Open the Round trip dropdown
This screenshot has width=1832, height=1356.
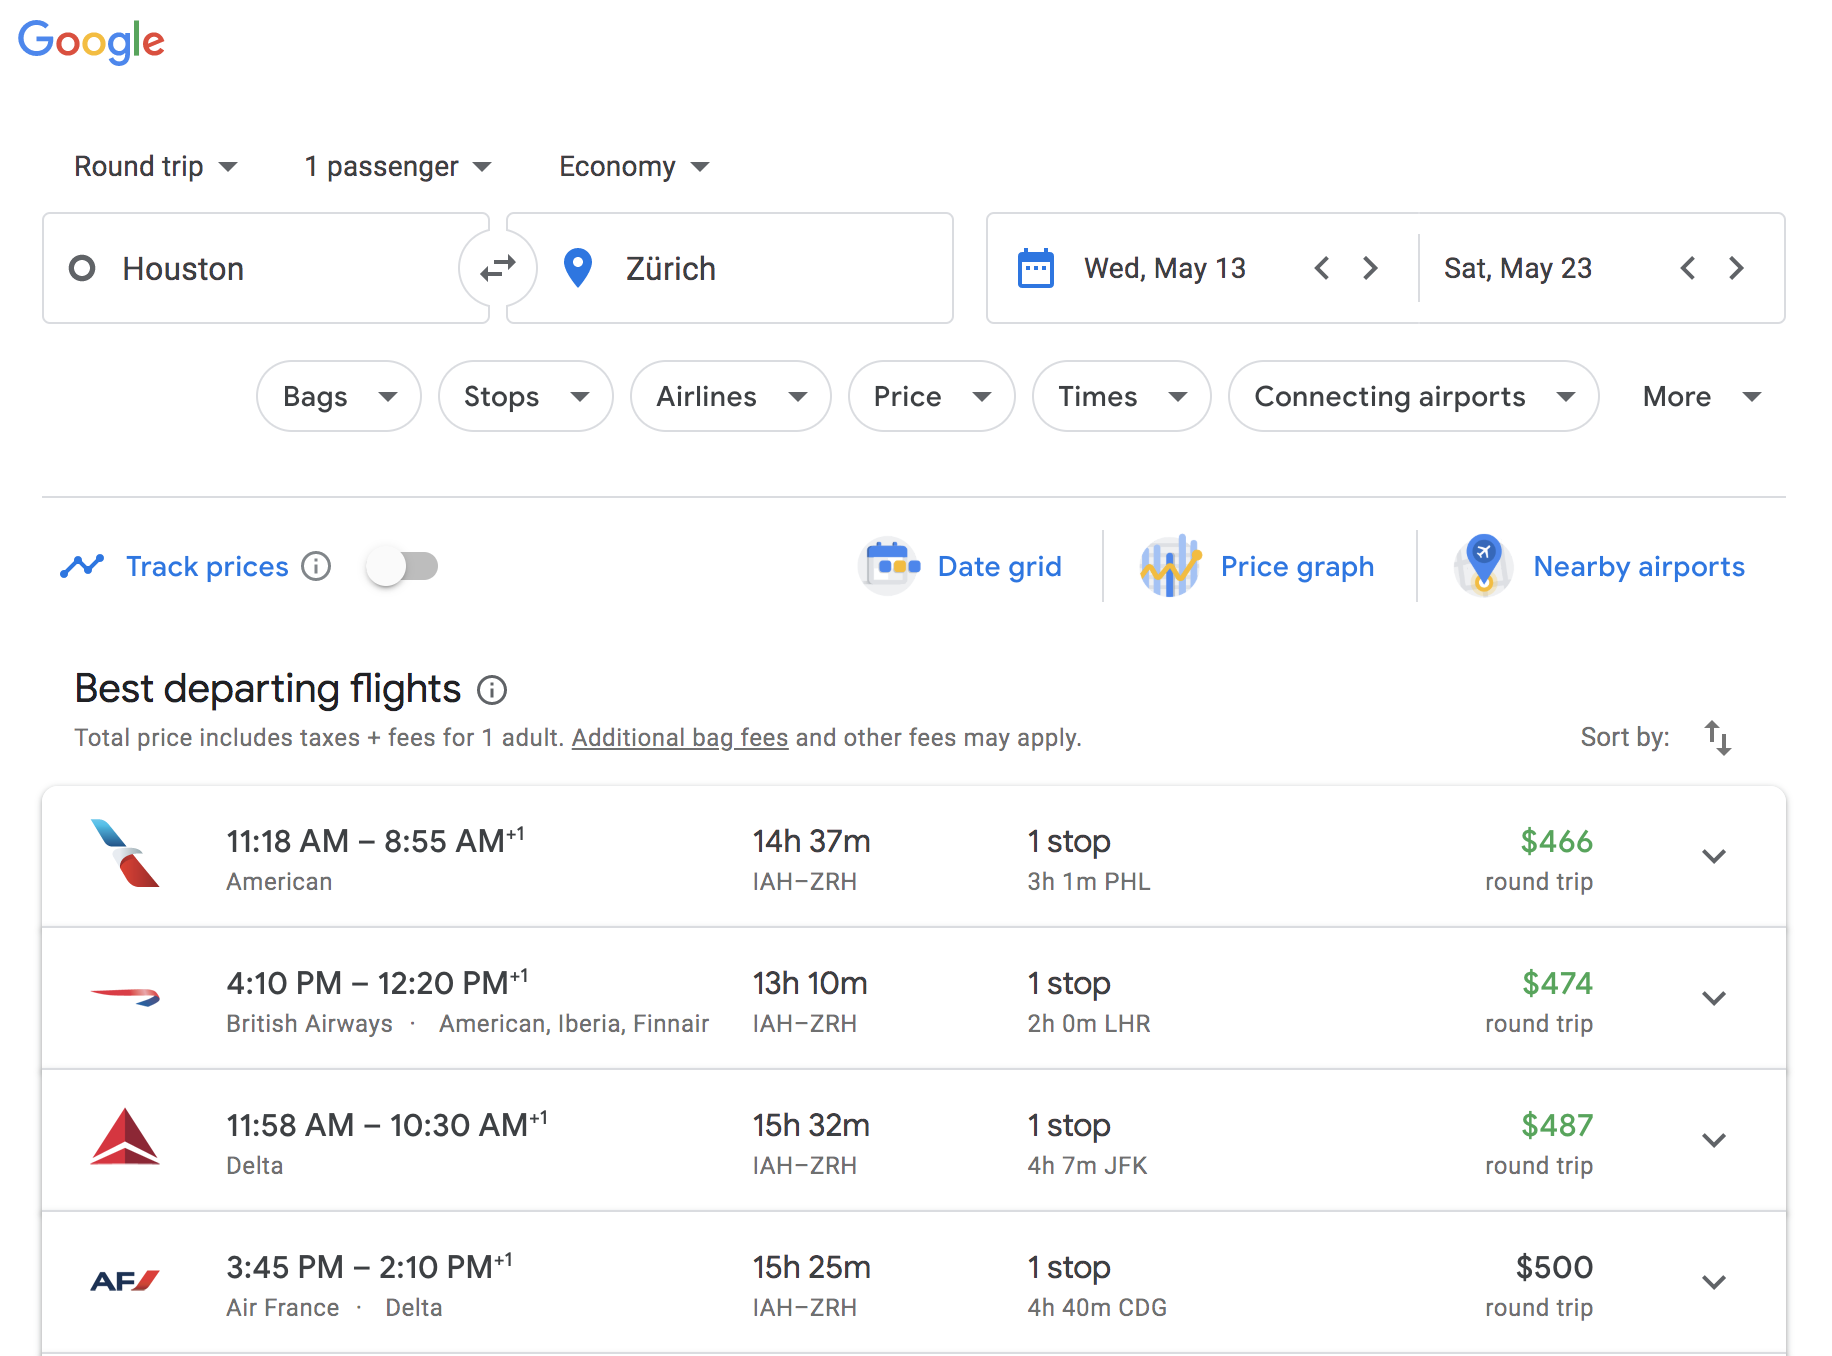tap(155, 166)
